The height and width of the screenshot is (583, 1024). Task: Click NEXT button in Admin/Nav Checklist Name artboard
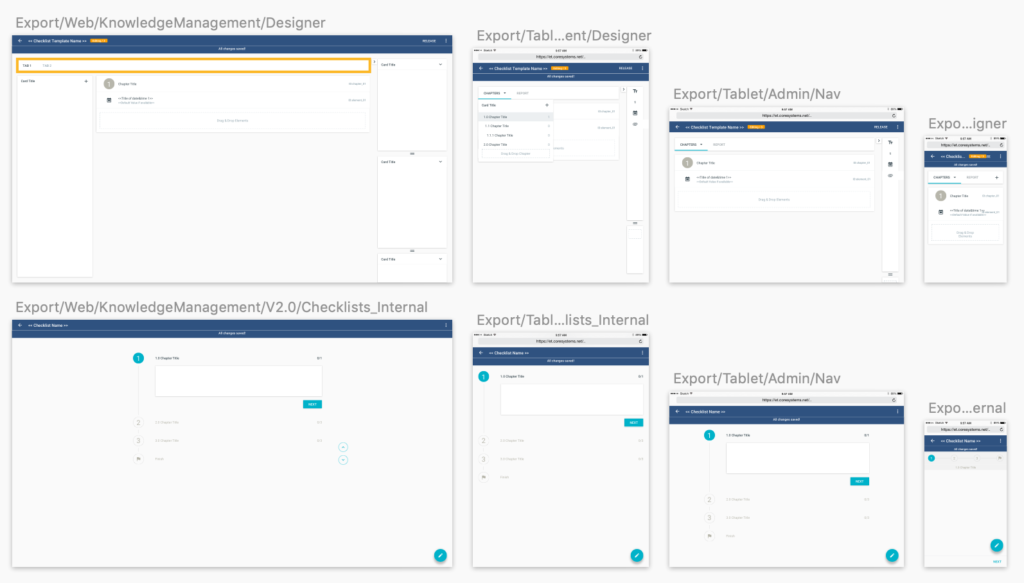click(859, 481)
